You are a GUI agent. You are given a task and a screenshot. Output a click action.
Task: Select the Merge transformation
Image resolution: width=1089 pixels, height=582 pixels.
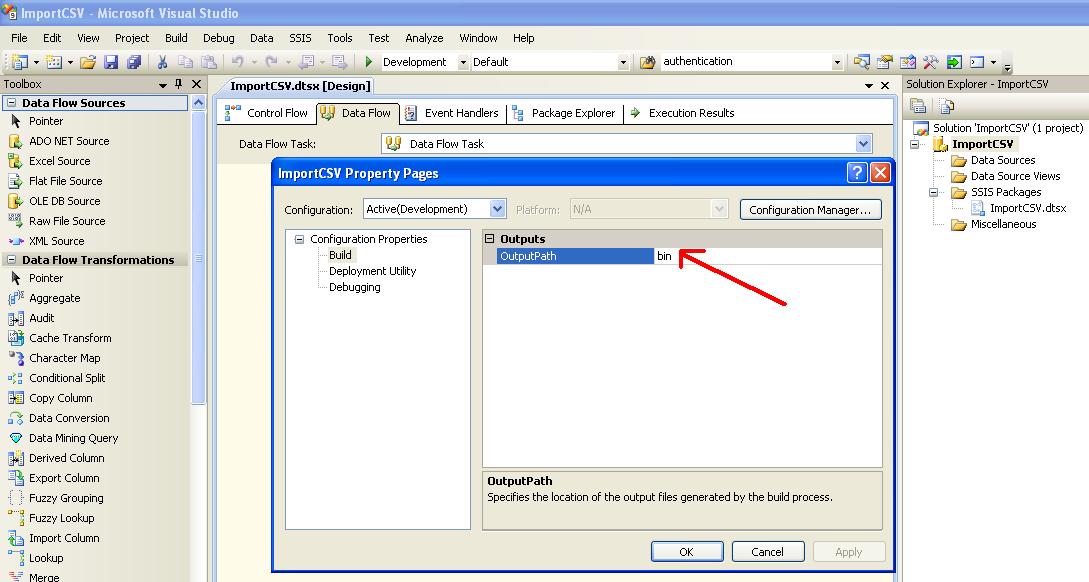(46, 576)
